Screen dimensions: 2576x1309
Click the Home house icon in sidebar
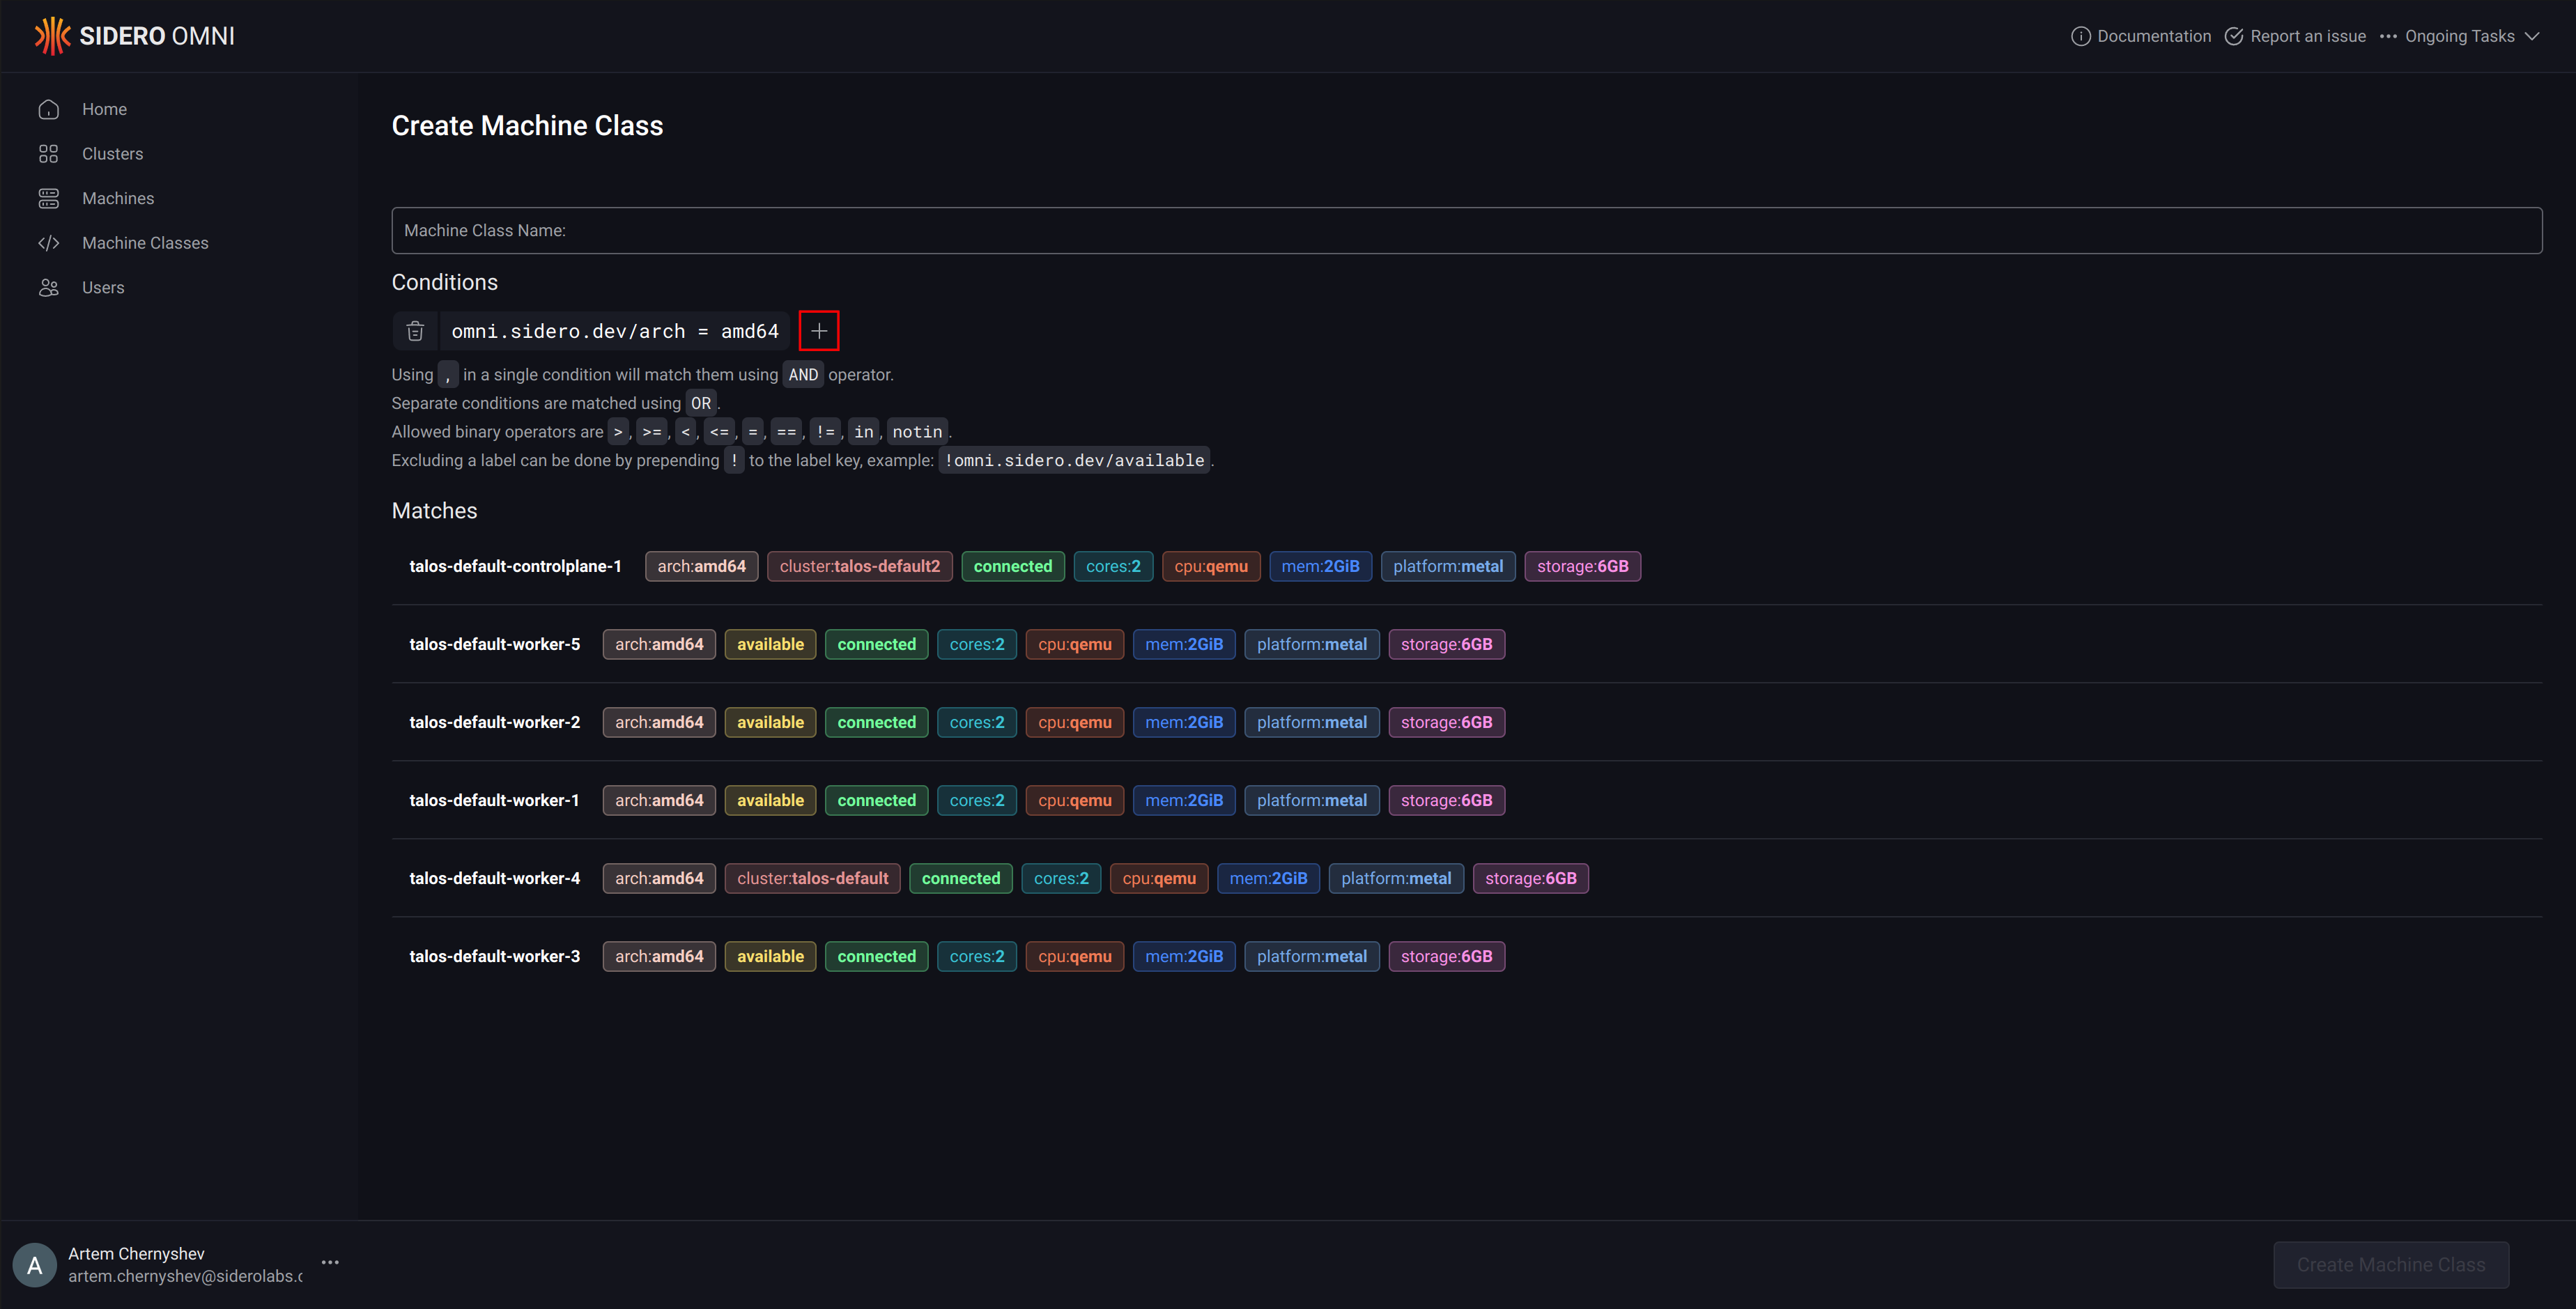(x=48, y=109)
